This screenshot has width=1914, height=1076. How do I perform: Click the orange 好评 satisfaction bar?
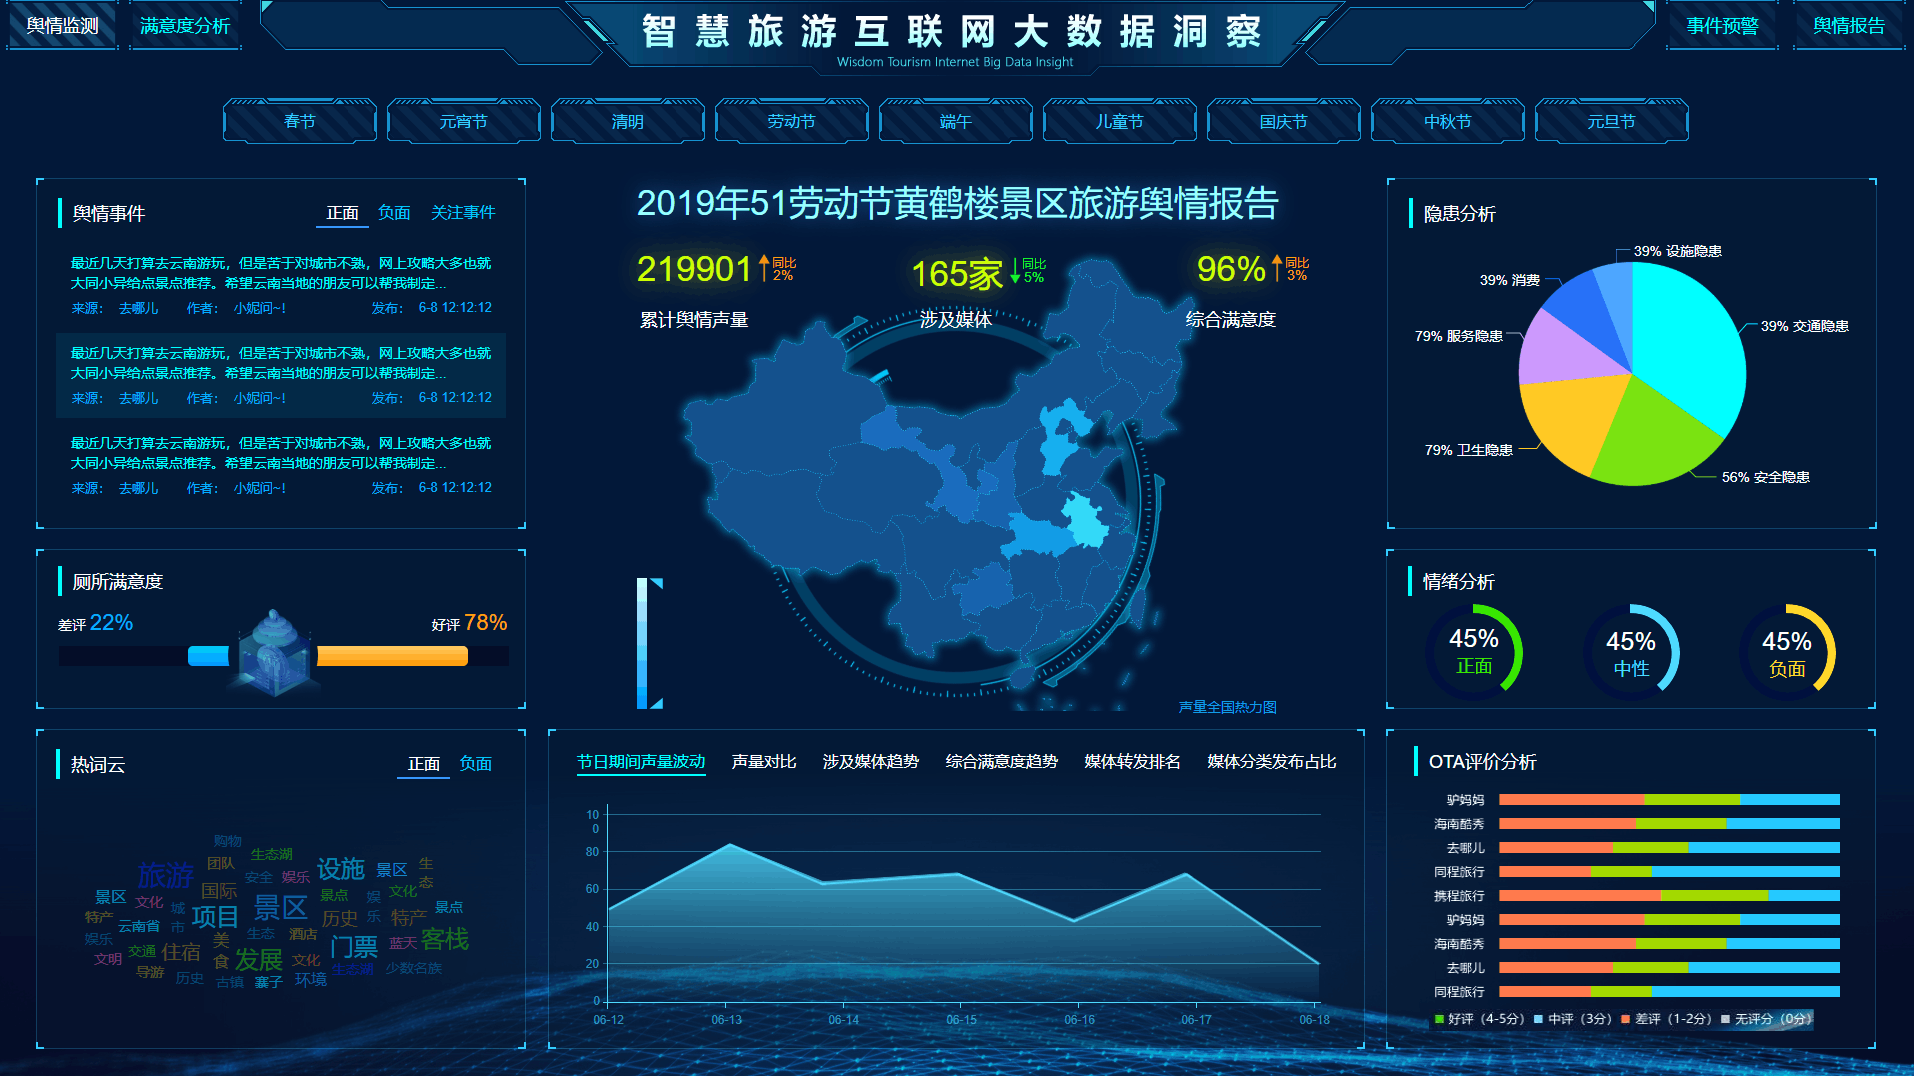(392, 656)
